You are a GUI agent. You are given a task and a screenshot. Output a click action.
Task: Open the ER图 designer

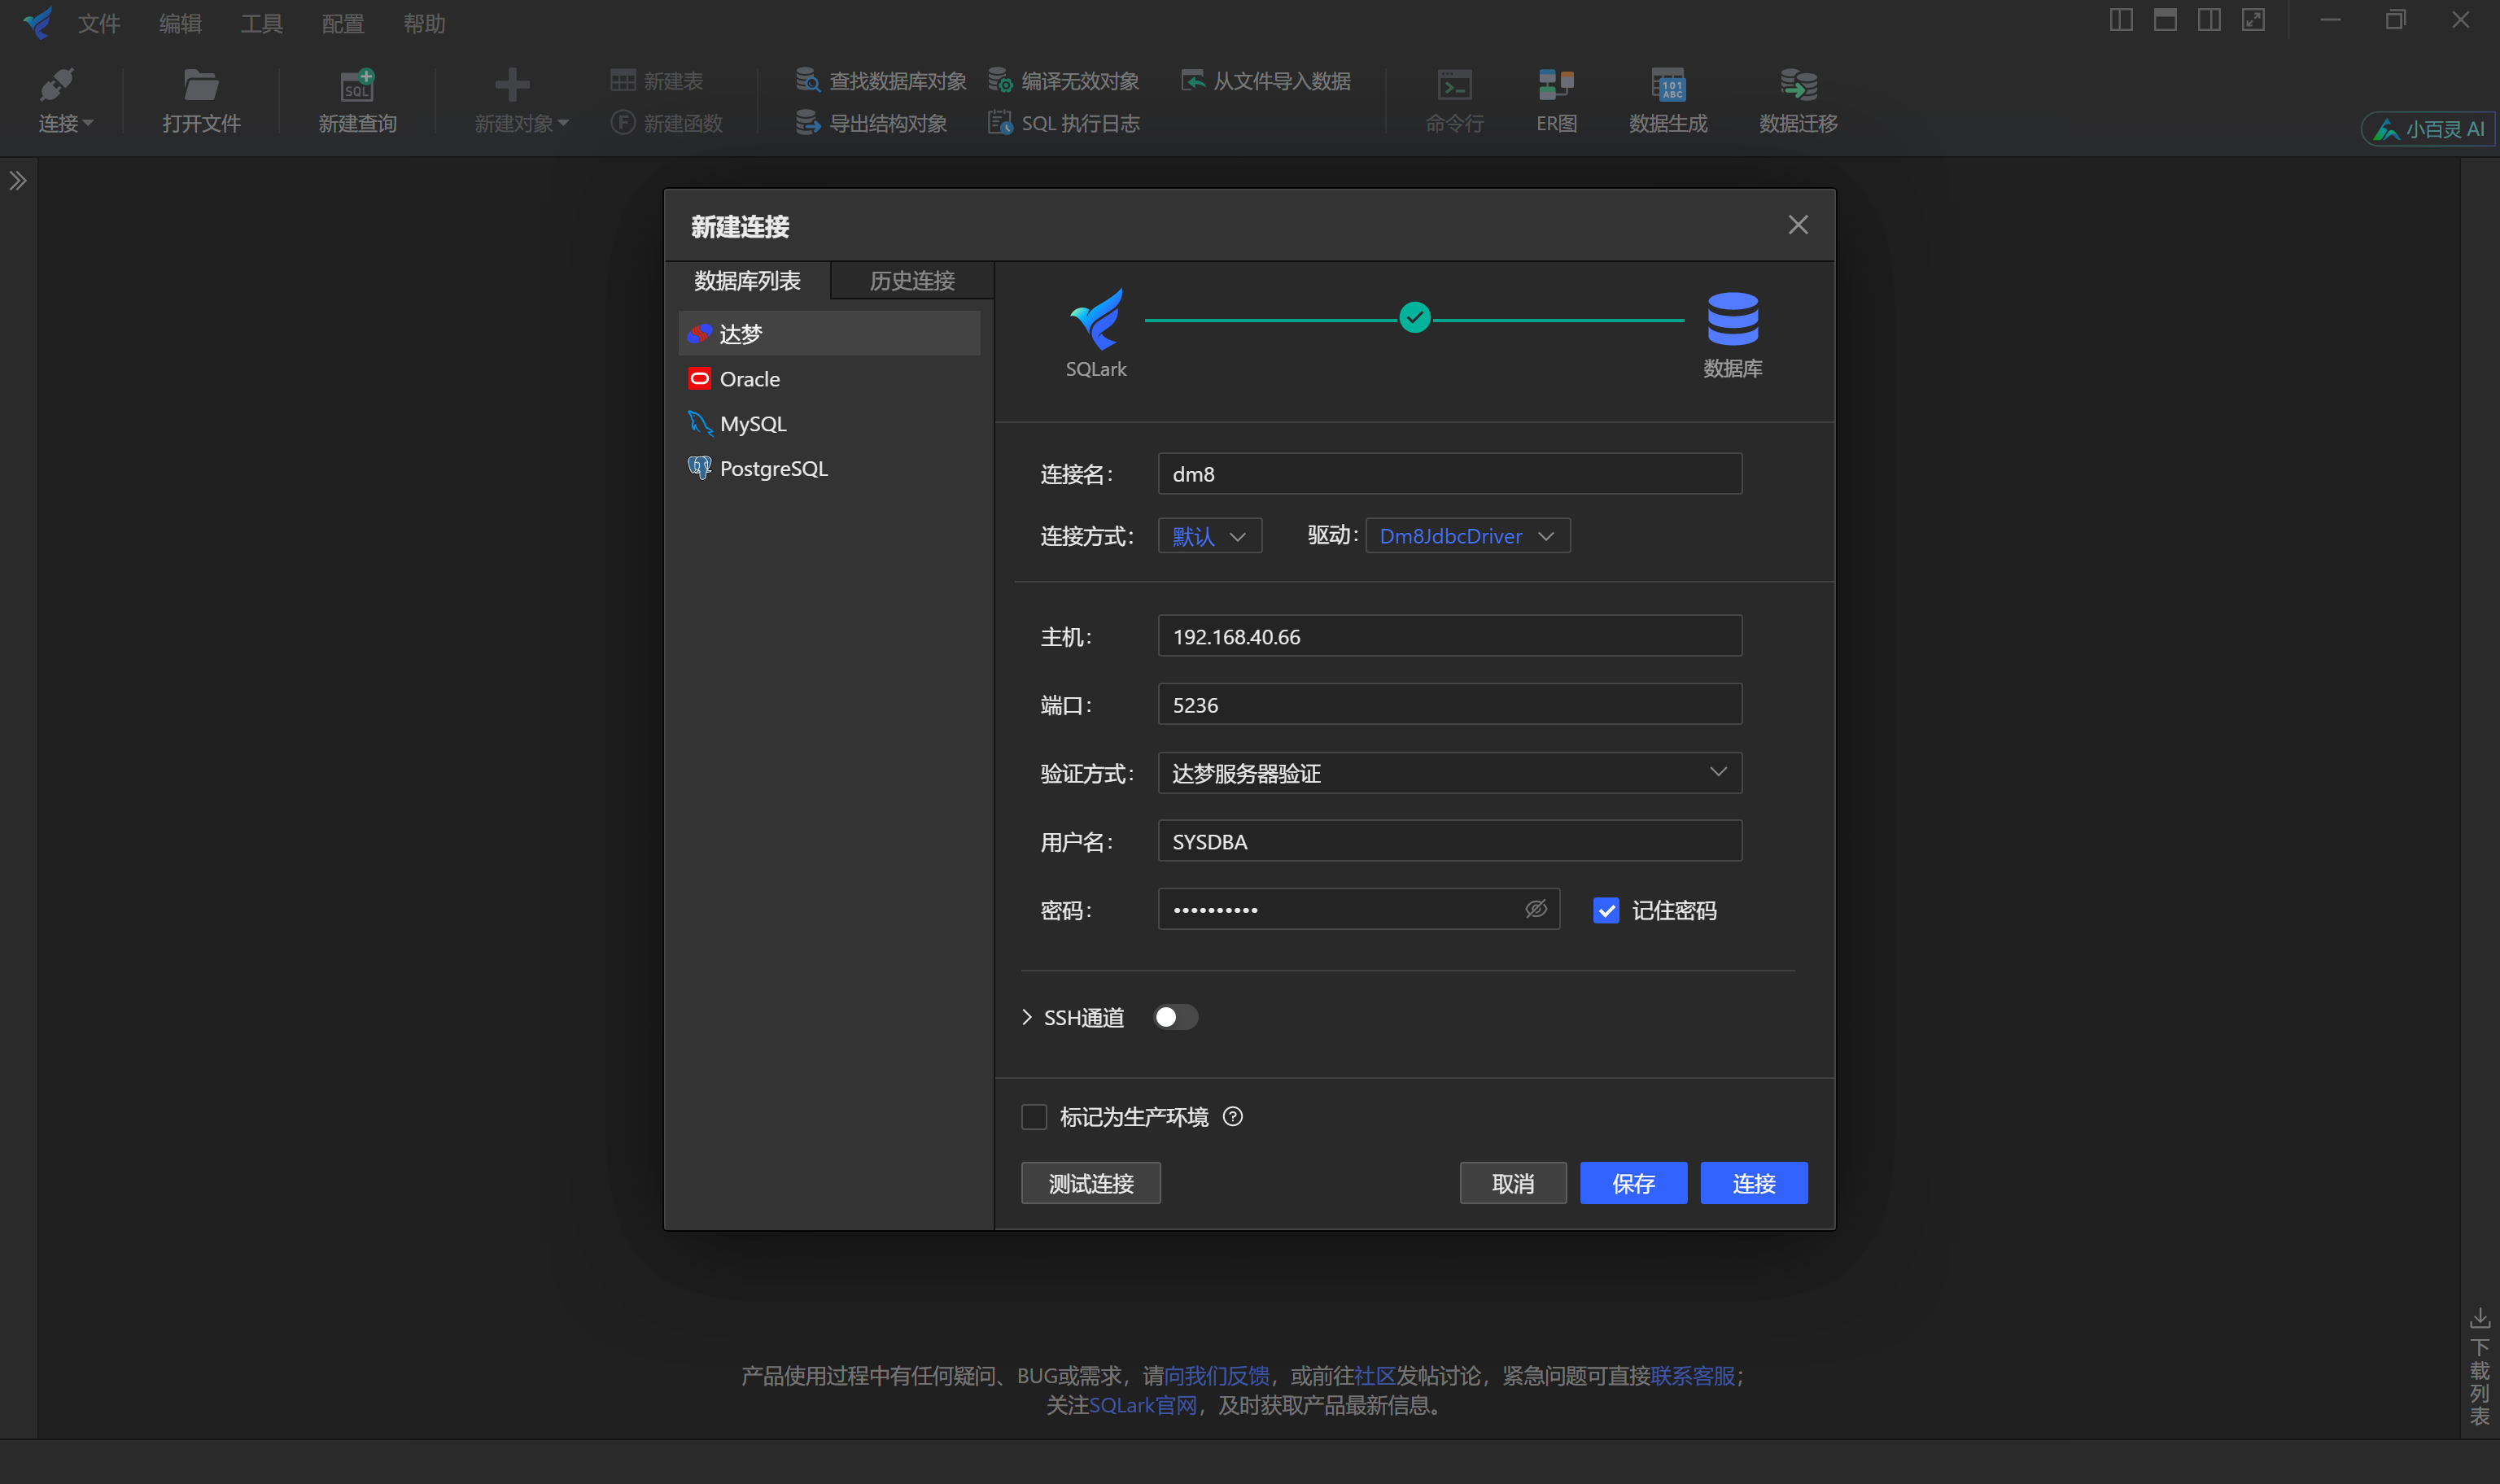(1554, 98)
